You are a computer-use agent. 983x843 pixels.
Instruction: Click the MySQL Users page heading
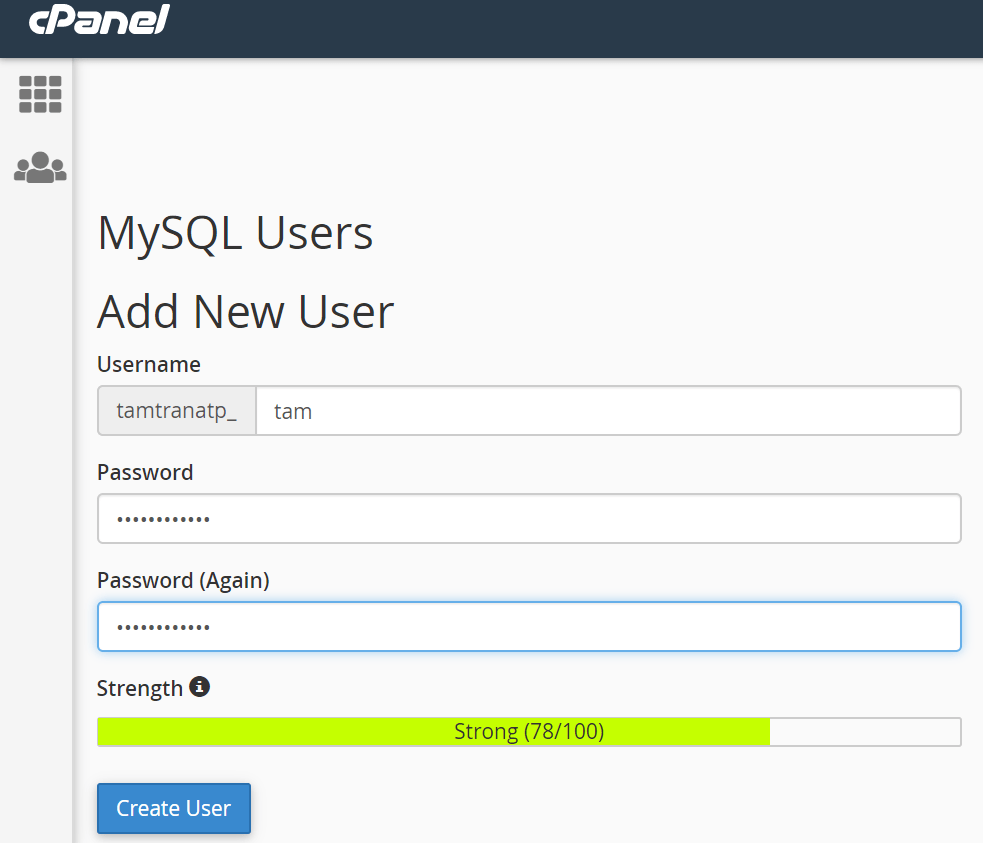pos(235,234)
